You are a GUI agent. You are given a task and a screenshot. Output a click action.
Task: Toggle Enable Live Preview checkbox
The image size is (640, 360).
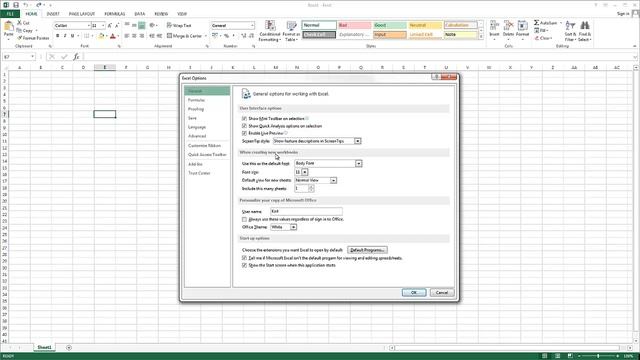tap(244, 133)
